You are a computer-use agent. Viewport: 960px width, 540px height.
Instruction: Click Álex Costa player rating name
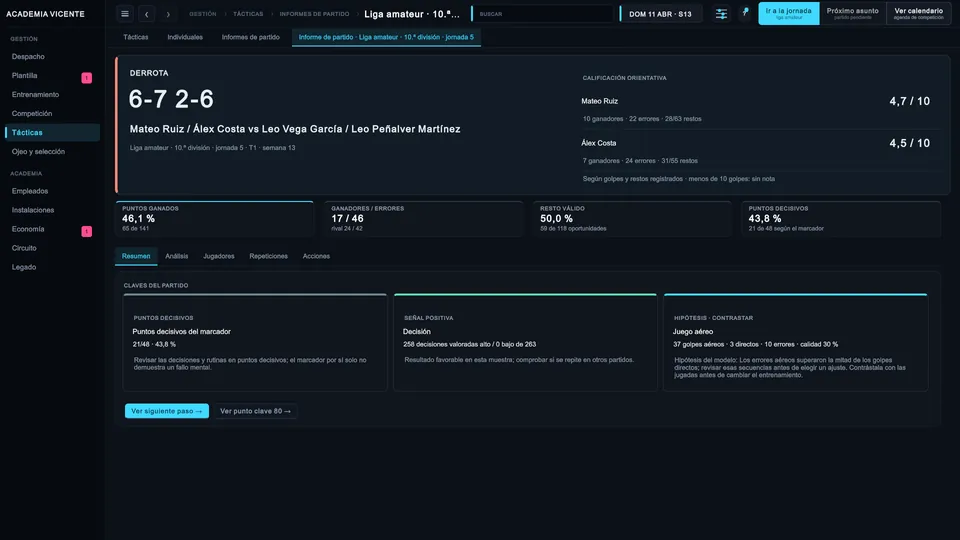click(599, 143)
